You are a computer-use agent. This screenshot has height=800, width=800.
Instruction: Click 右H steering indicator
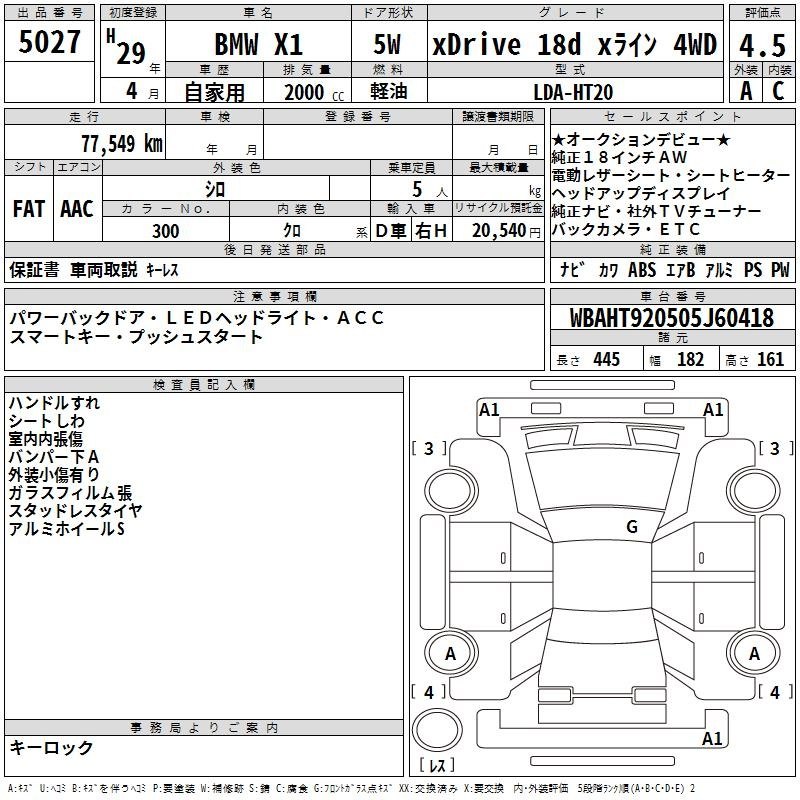coord(431,231)
